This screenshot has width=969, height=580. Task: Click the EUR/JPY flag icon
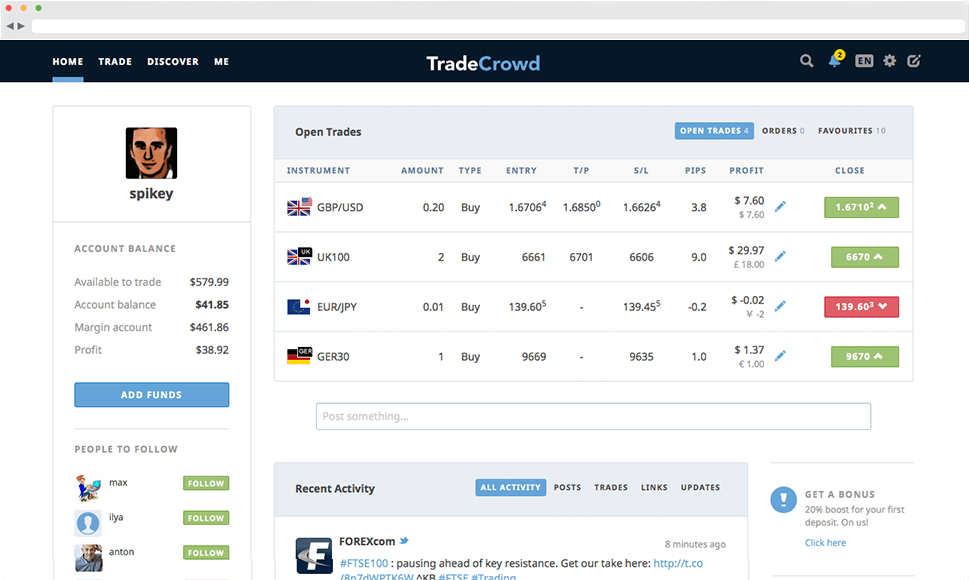[x=299, y=306]
